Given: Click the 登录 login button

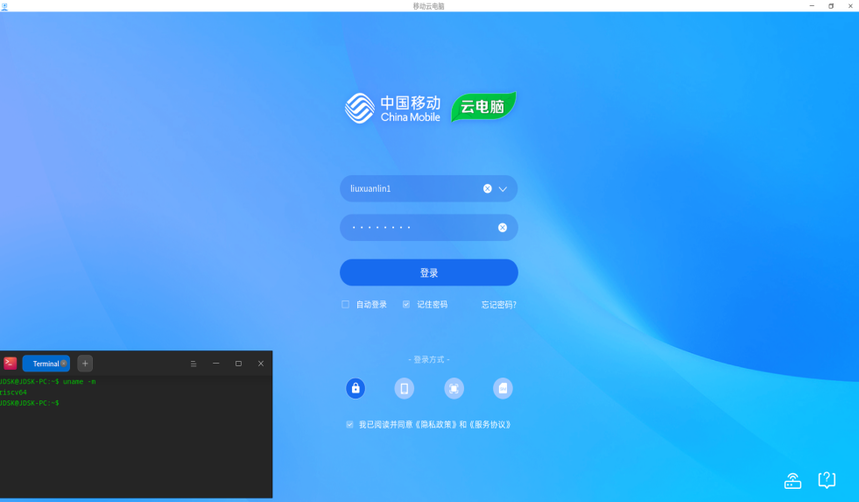Looking at the screenshot, I should (x=428, y=272).
